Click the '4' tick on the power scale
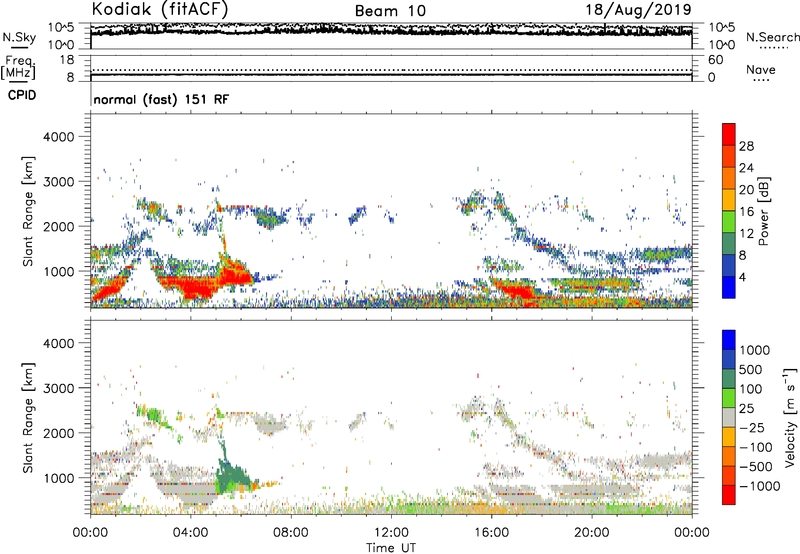This screenshot has width=800, height=554. click(742, 277)
